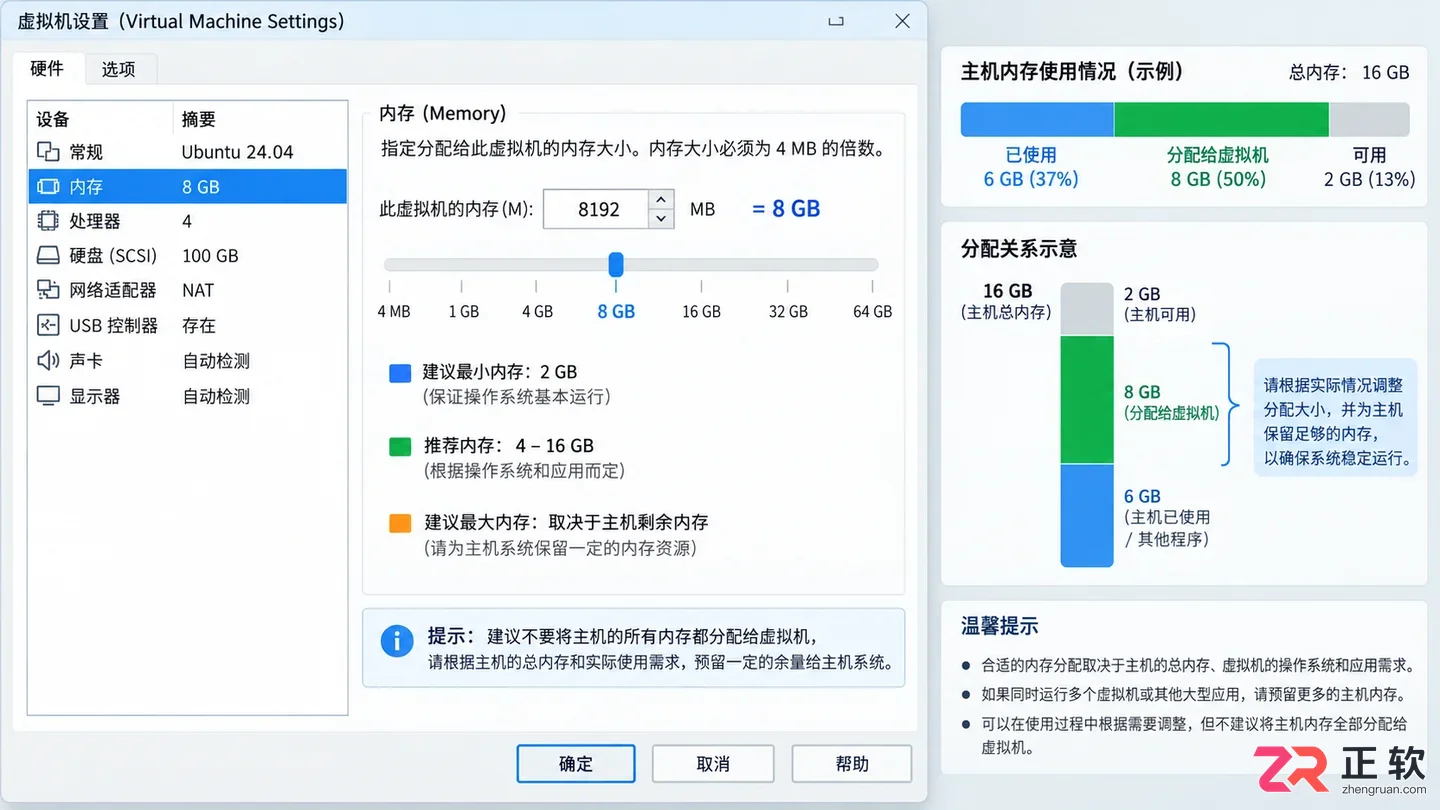Click the 64 GB slider tick label

coord(872,311)
